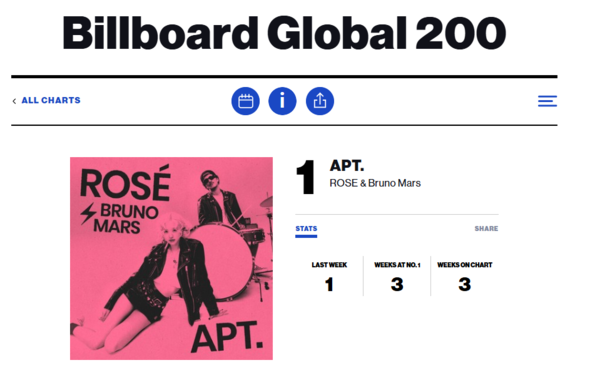The width and height of the screenshot is (600, 380).
Task: Click the chart info icon
Action: (282, 101)
